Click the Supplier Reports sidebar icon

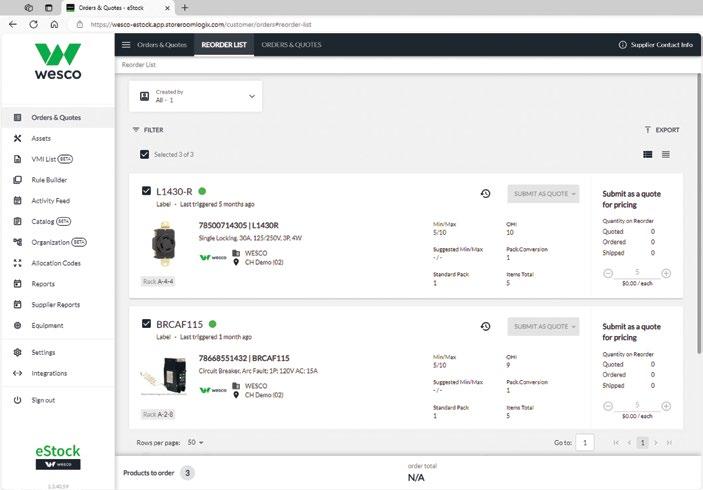(17, 304)
